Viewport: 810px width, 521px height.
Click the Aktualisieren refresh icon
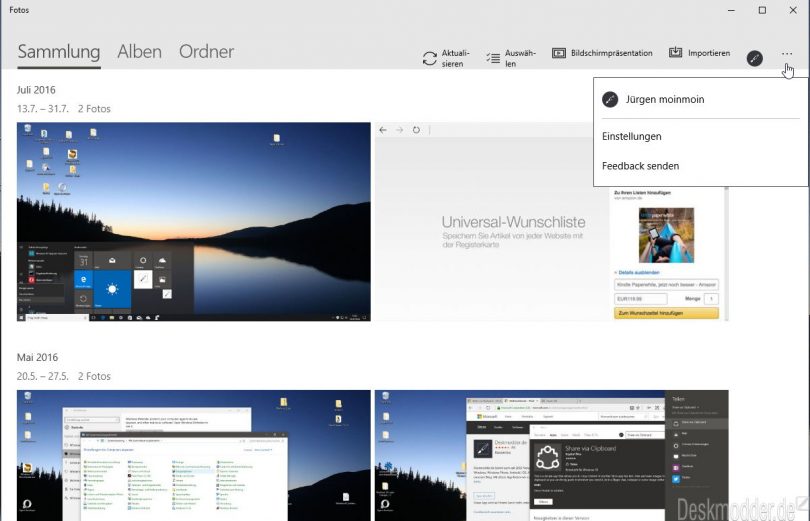(430, 58)
